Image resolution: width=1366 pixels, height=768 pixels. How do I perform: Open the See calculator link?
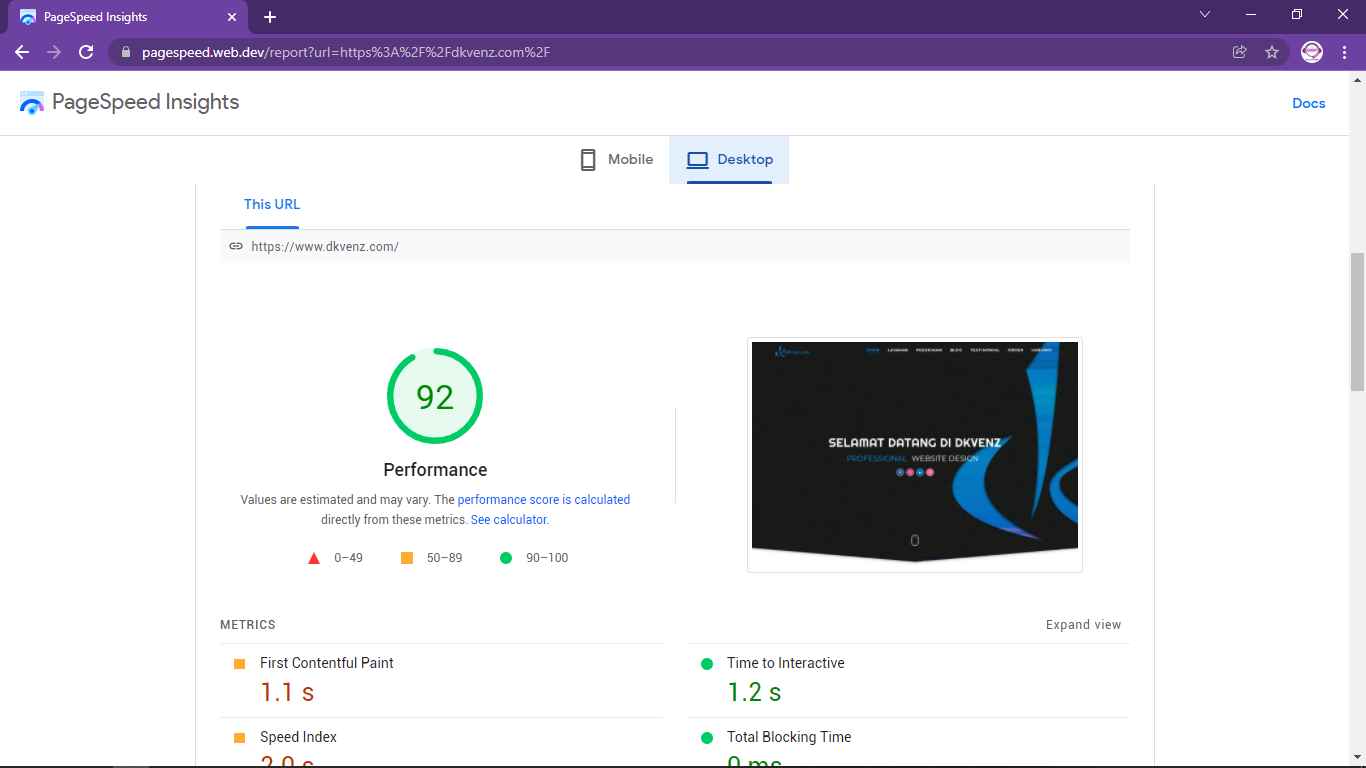pos(509,520)
